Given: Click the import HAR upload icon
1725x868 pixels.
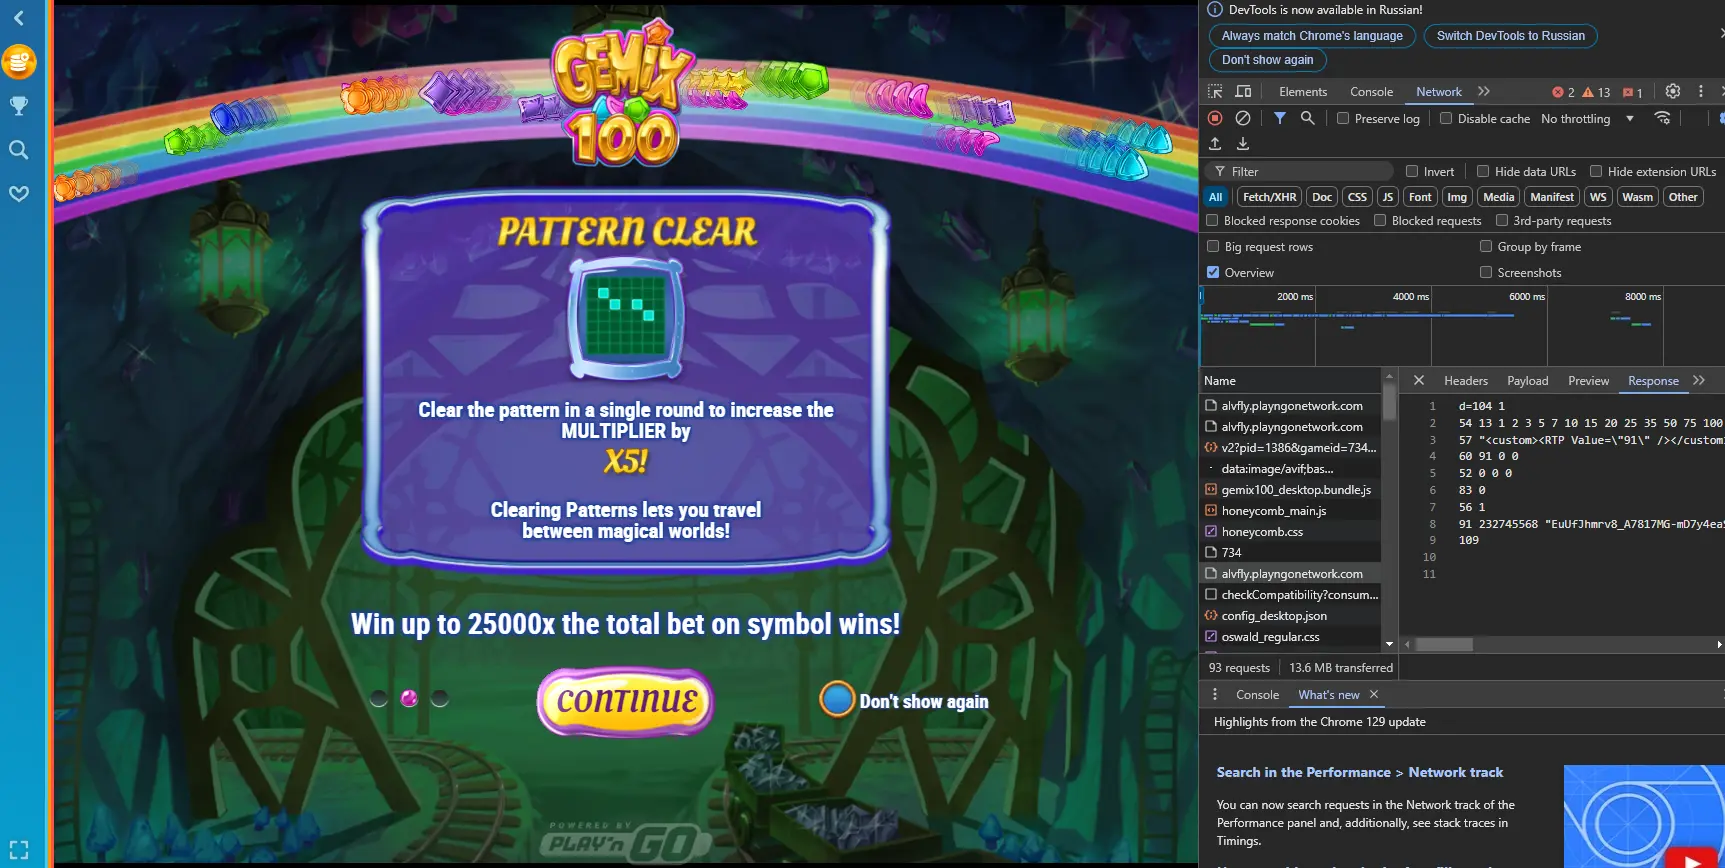Looking at the screenshot, I should coord(1215,144).
